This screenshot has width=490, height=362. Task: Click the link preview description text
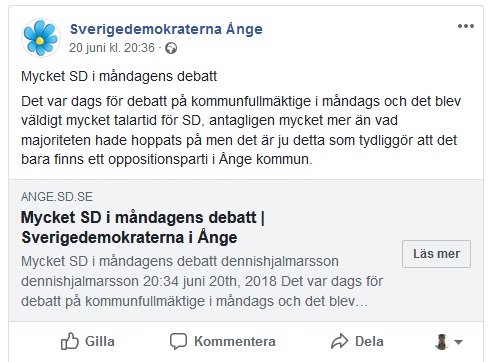(x=202, y=281)
